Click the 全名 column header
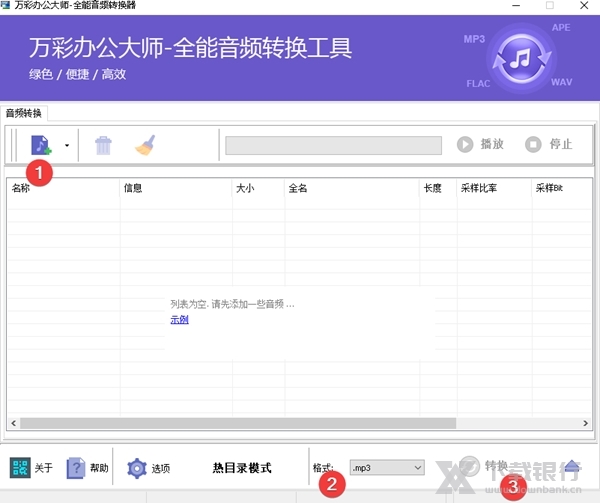This screenshot has height=503, width=600. (x=352, y=188)
